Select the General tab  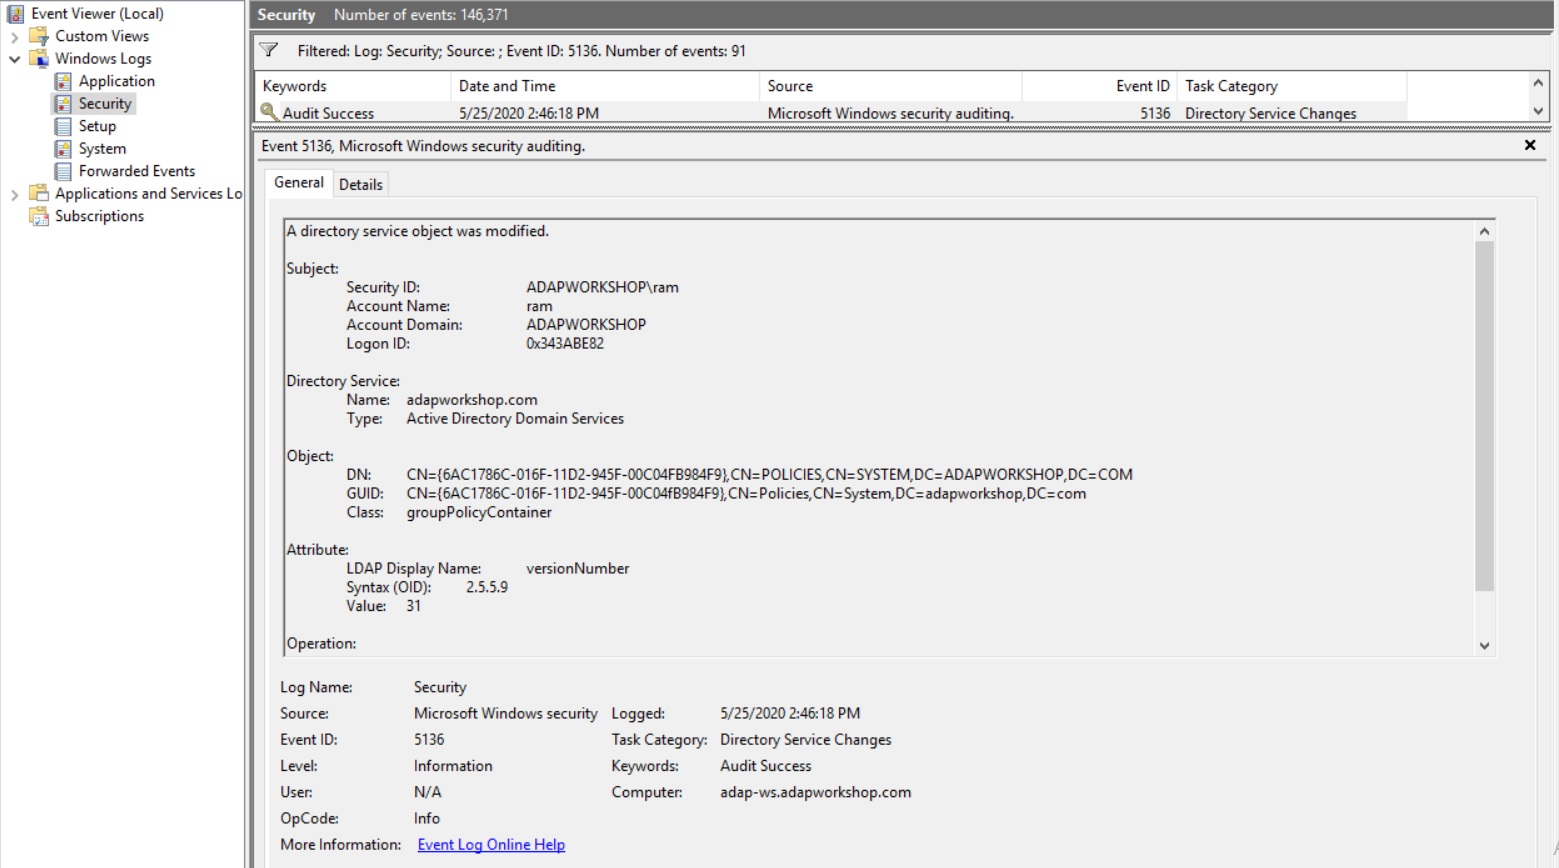(299, 182)
